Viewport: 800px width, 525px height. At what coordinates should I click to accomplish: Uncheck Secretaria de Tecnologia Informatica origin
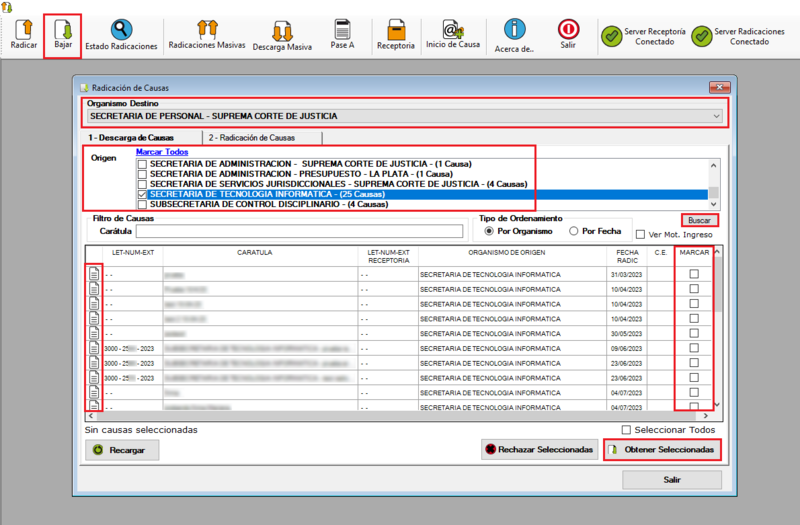click(x=142, y=194)
